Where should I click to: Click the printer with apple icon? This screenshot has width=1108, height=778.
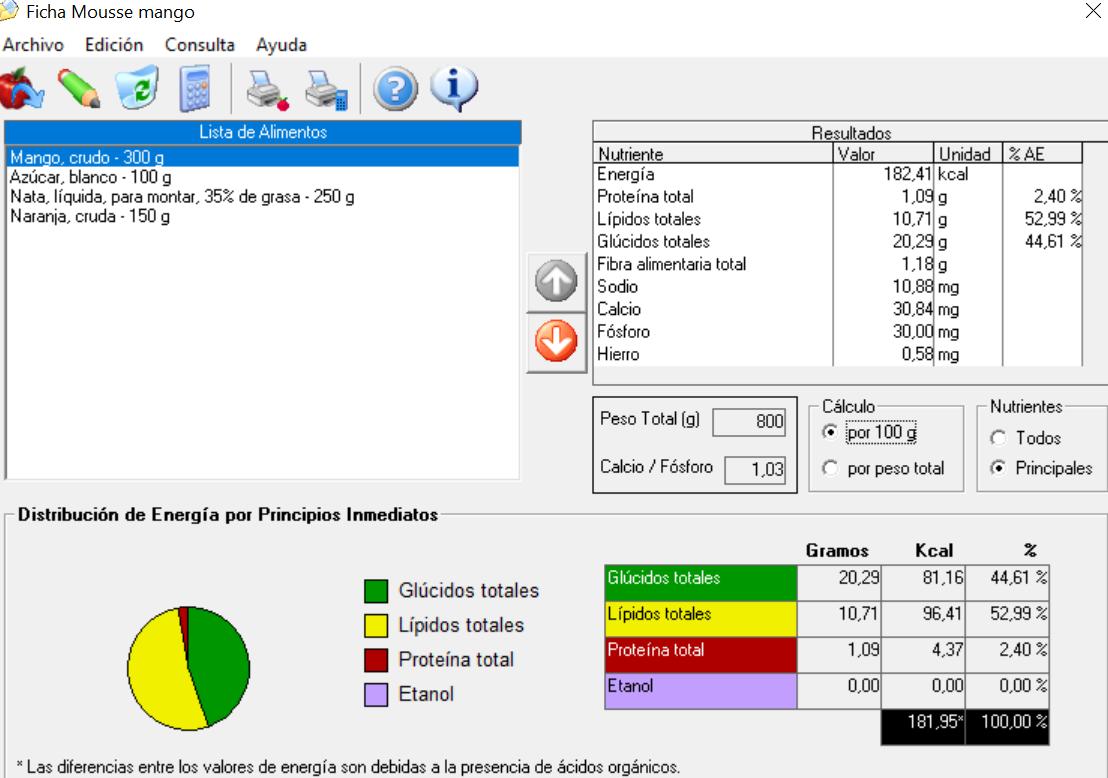267,91
